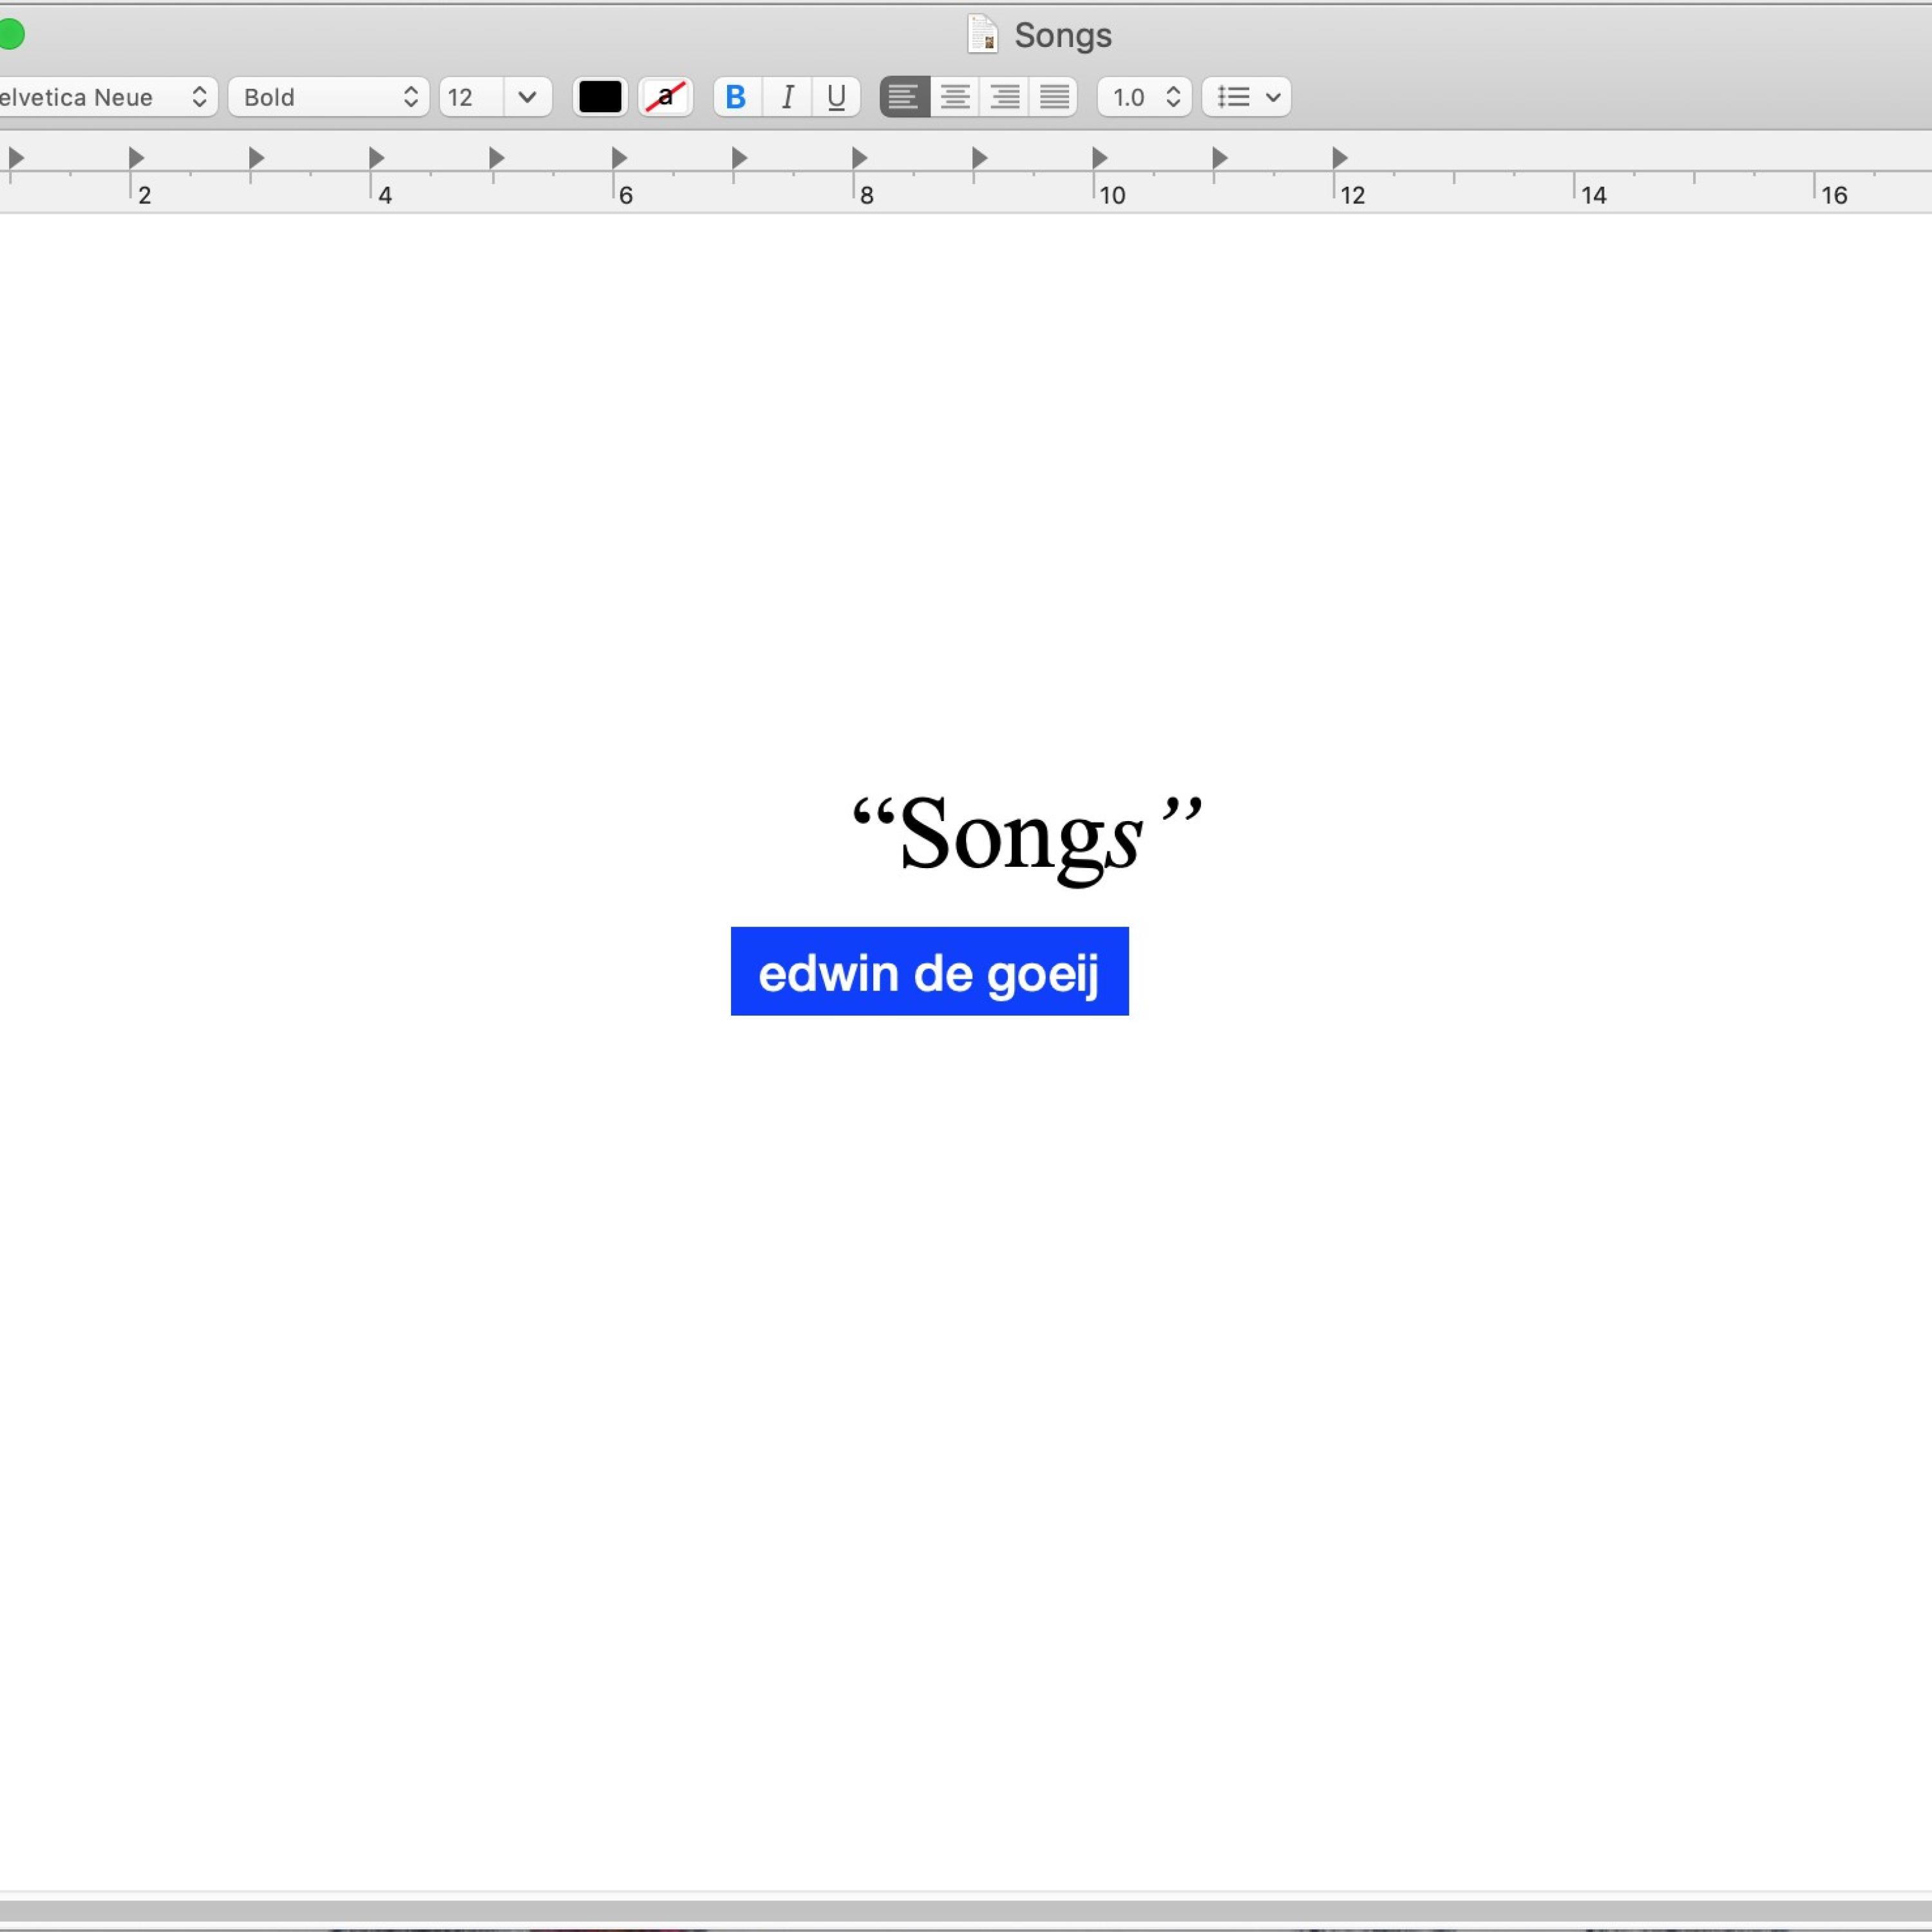The height and width of the screenshot is (1932, 1932).
Task: Toggle underline formatting button
Action: tap(836, 97)
